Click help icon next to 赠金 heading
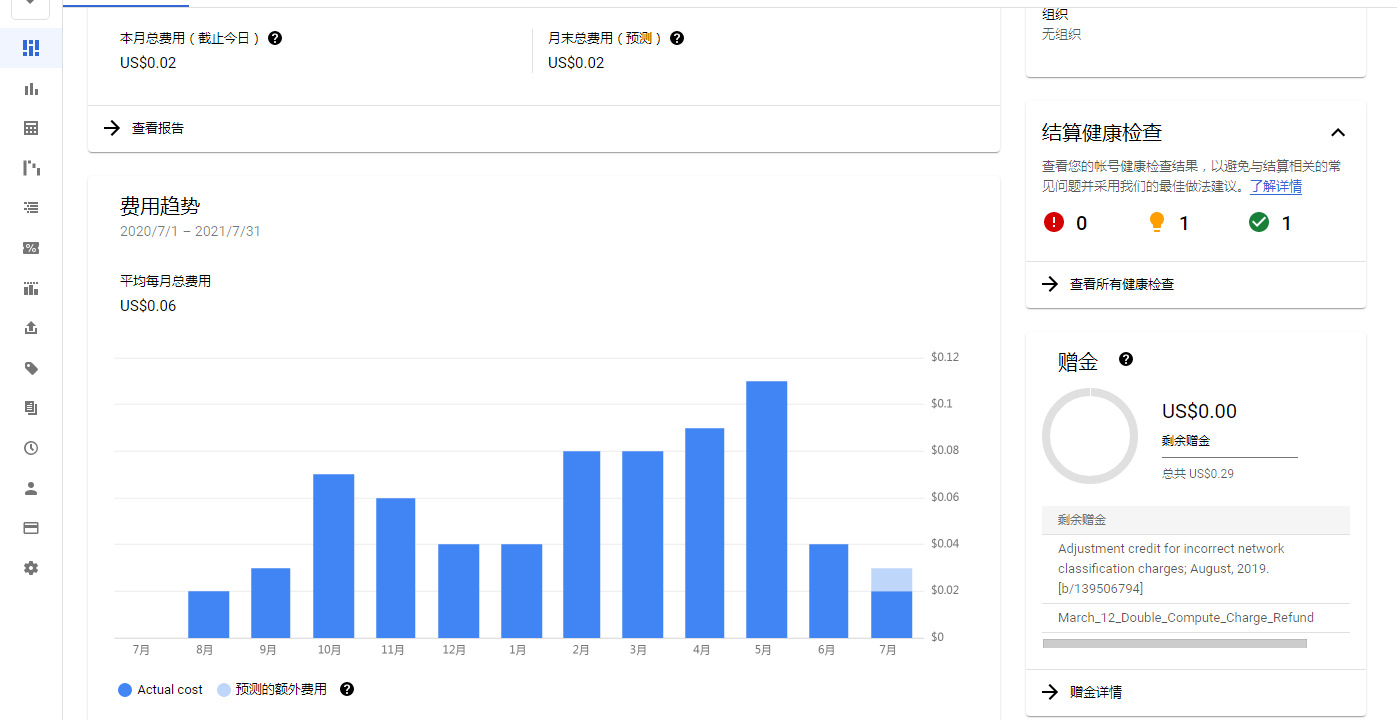This screenshot has height=720, width=1397. [x=1126, y=359]
